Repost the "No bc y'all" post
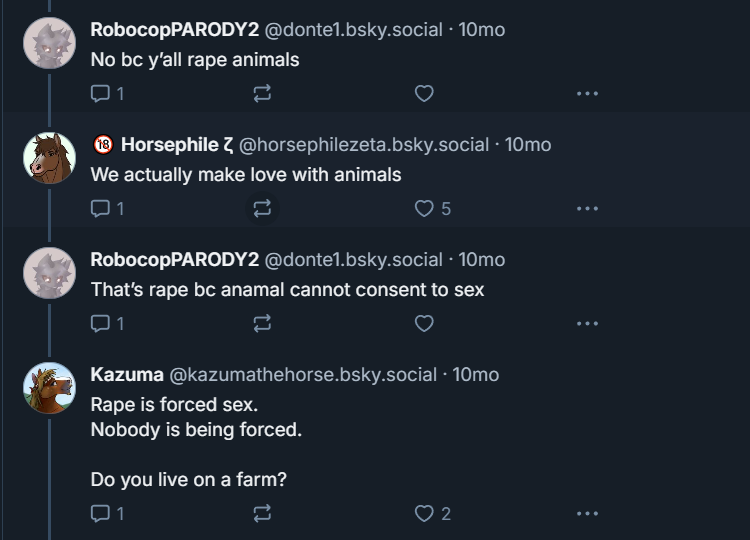 262,93
